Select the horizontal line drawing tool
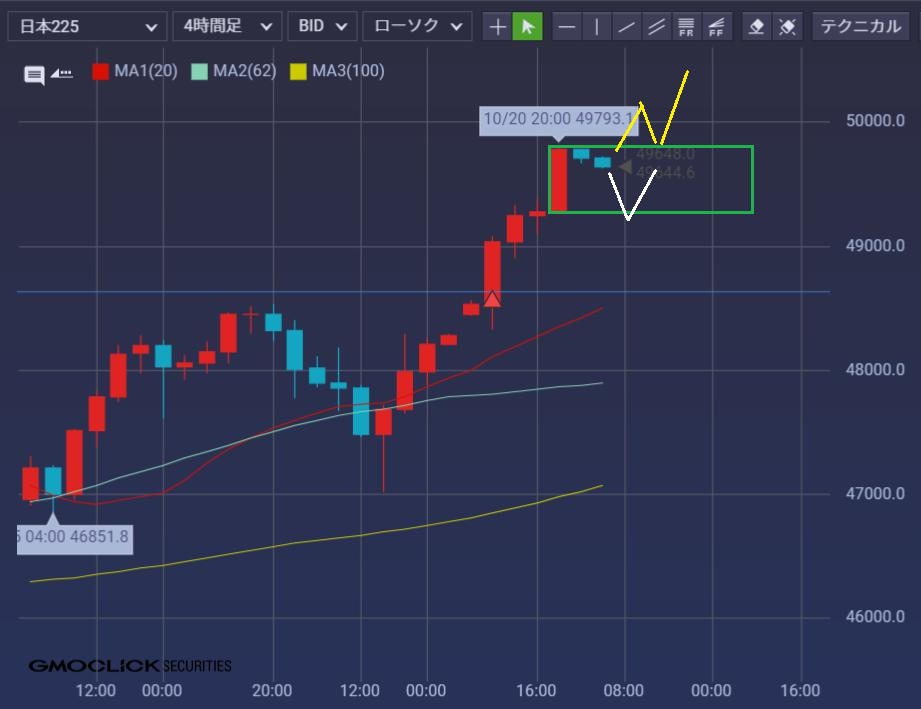 click(x=567, y=27)
